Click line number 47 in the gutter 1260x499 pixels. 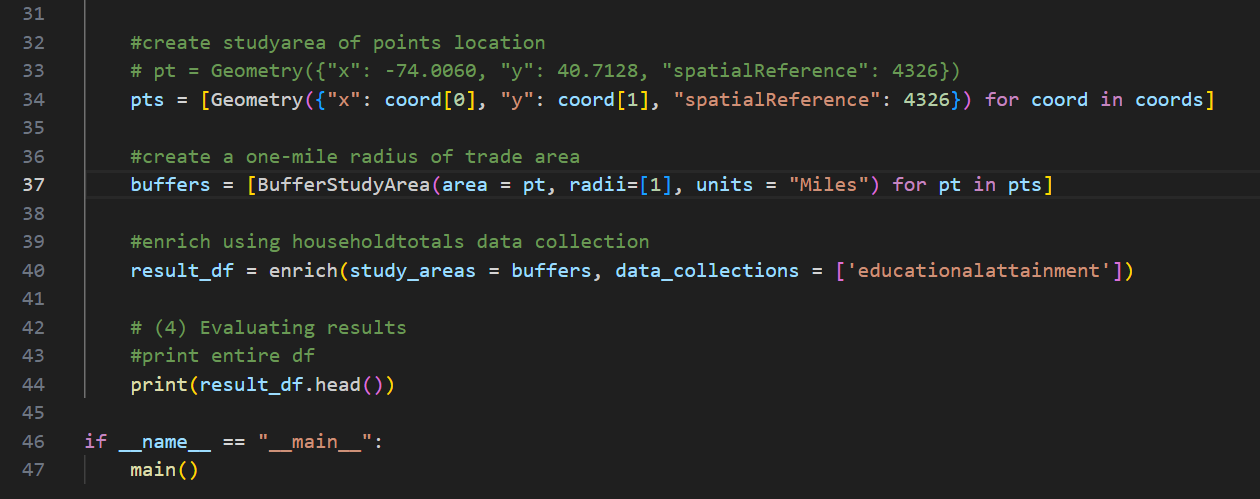coord(34,470)
